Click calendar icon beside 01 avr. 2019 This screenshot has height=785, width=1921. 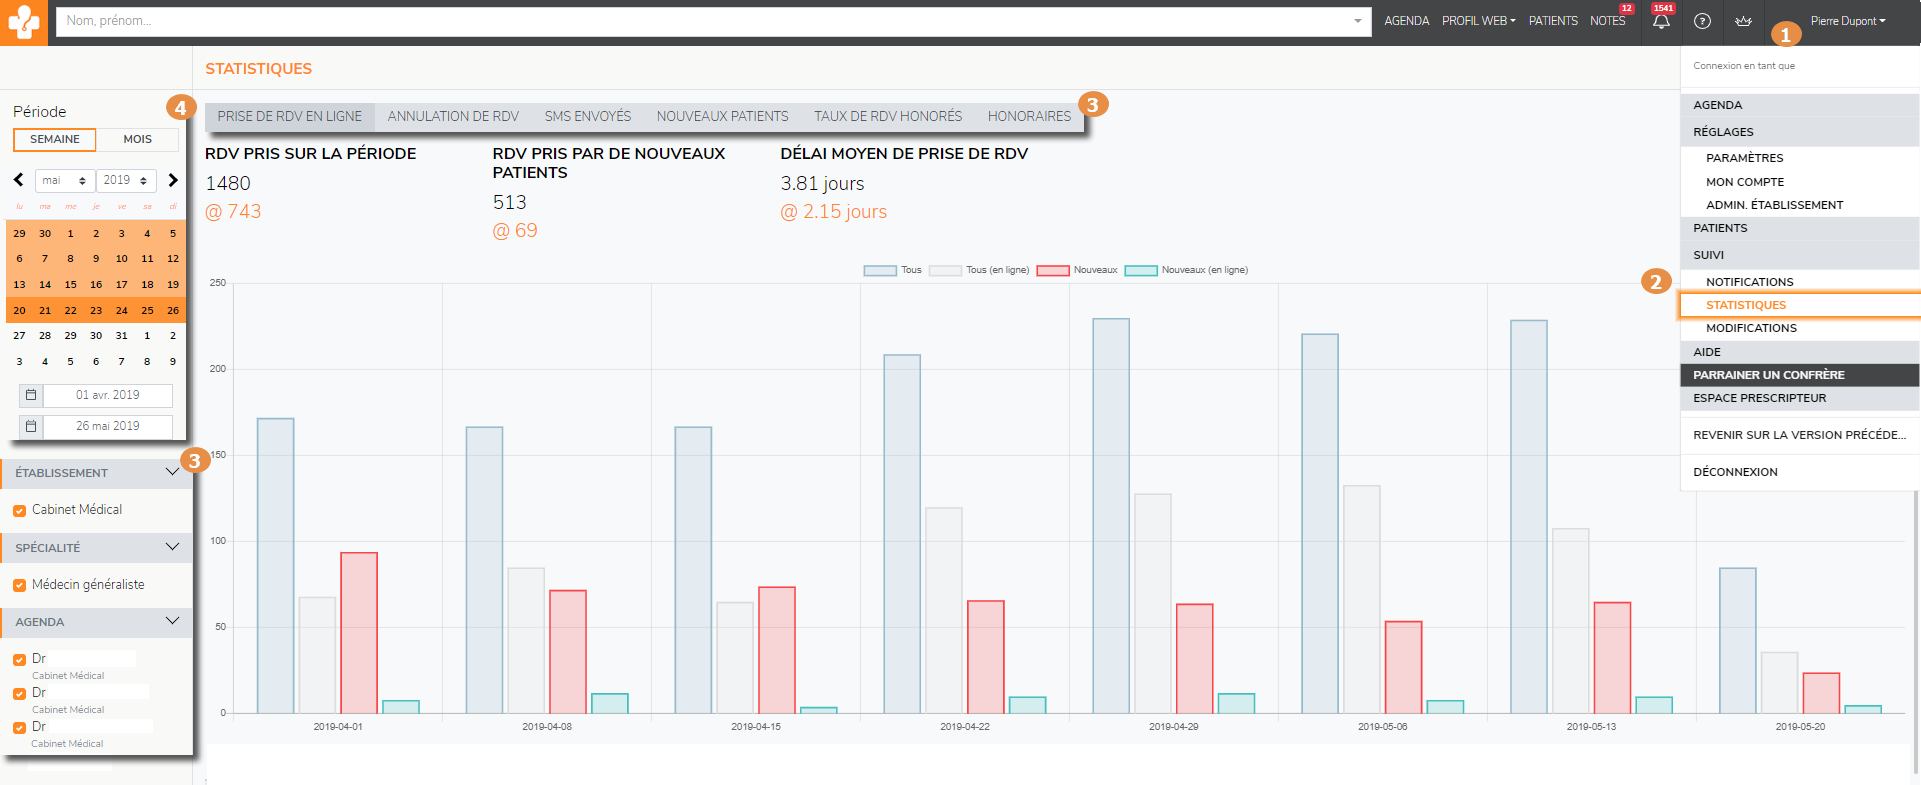pyautogui.click(x=31, y=395)
